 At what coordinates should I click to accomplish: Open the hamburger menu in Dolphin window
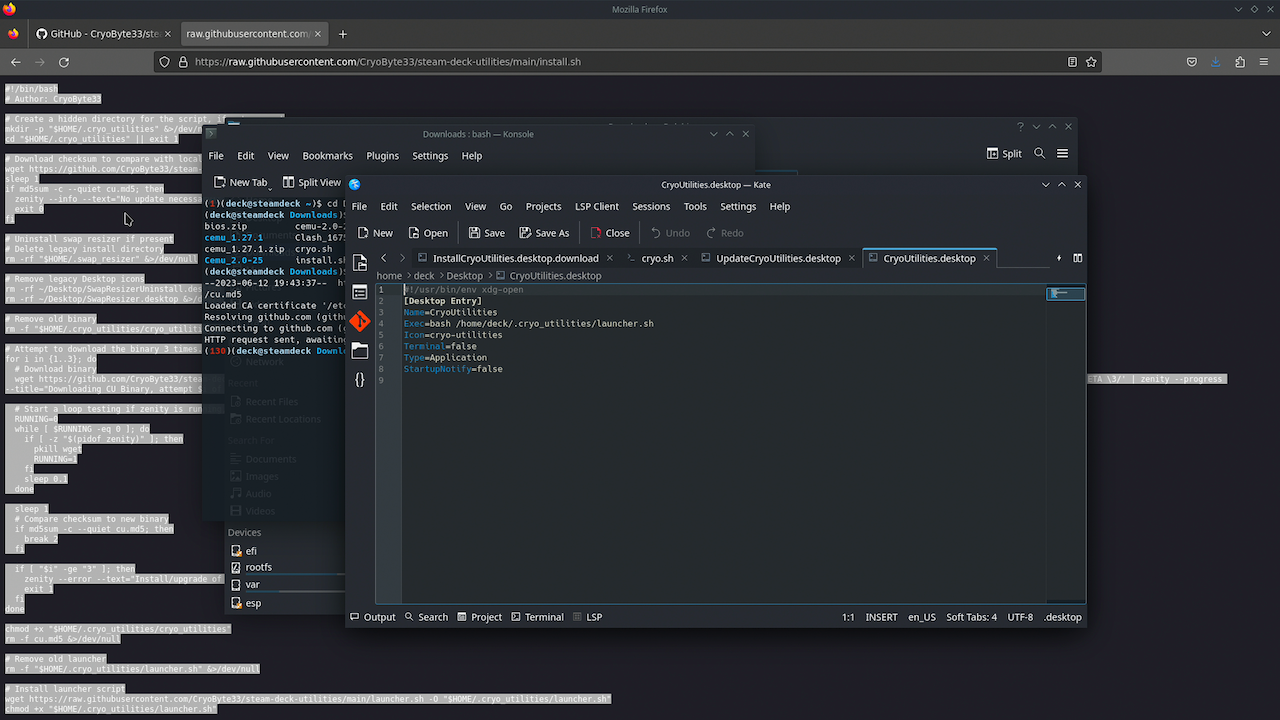pyautogui.click(x=1062, y=154)
